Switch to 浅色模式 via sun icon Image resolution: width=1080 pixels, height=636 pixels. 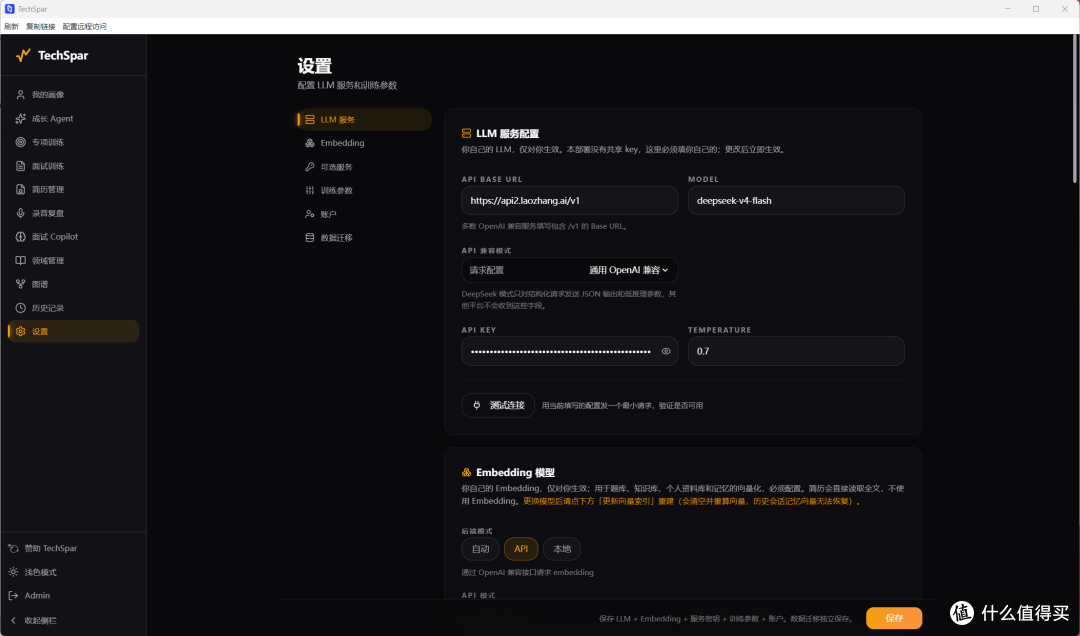point(13,572)
